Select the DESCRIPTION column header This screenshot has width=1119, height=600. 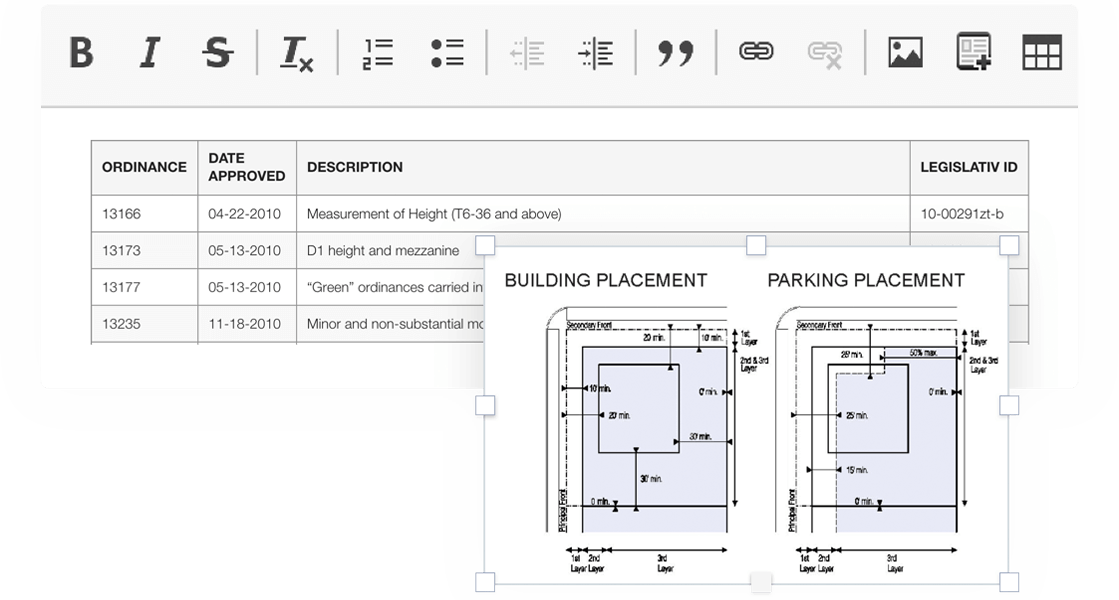tap(603, 168)
